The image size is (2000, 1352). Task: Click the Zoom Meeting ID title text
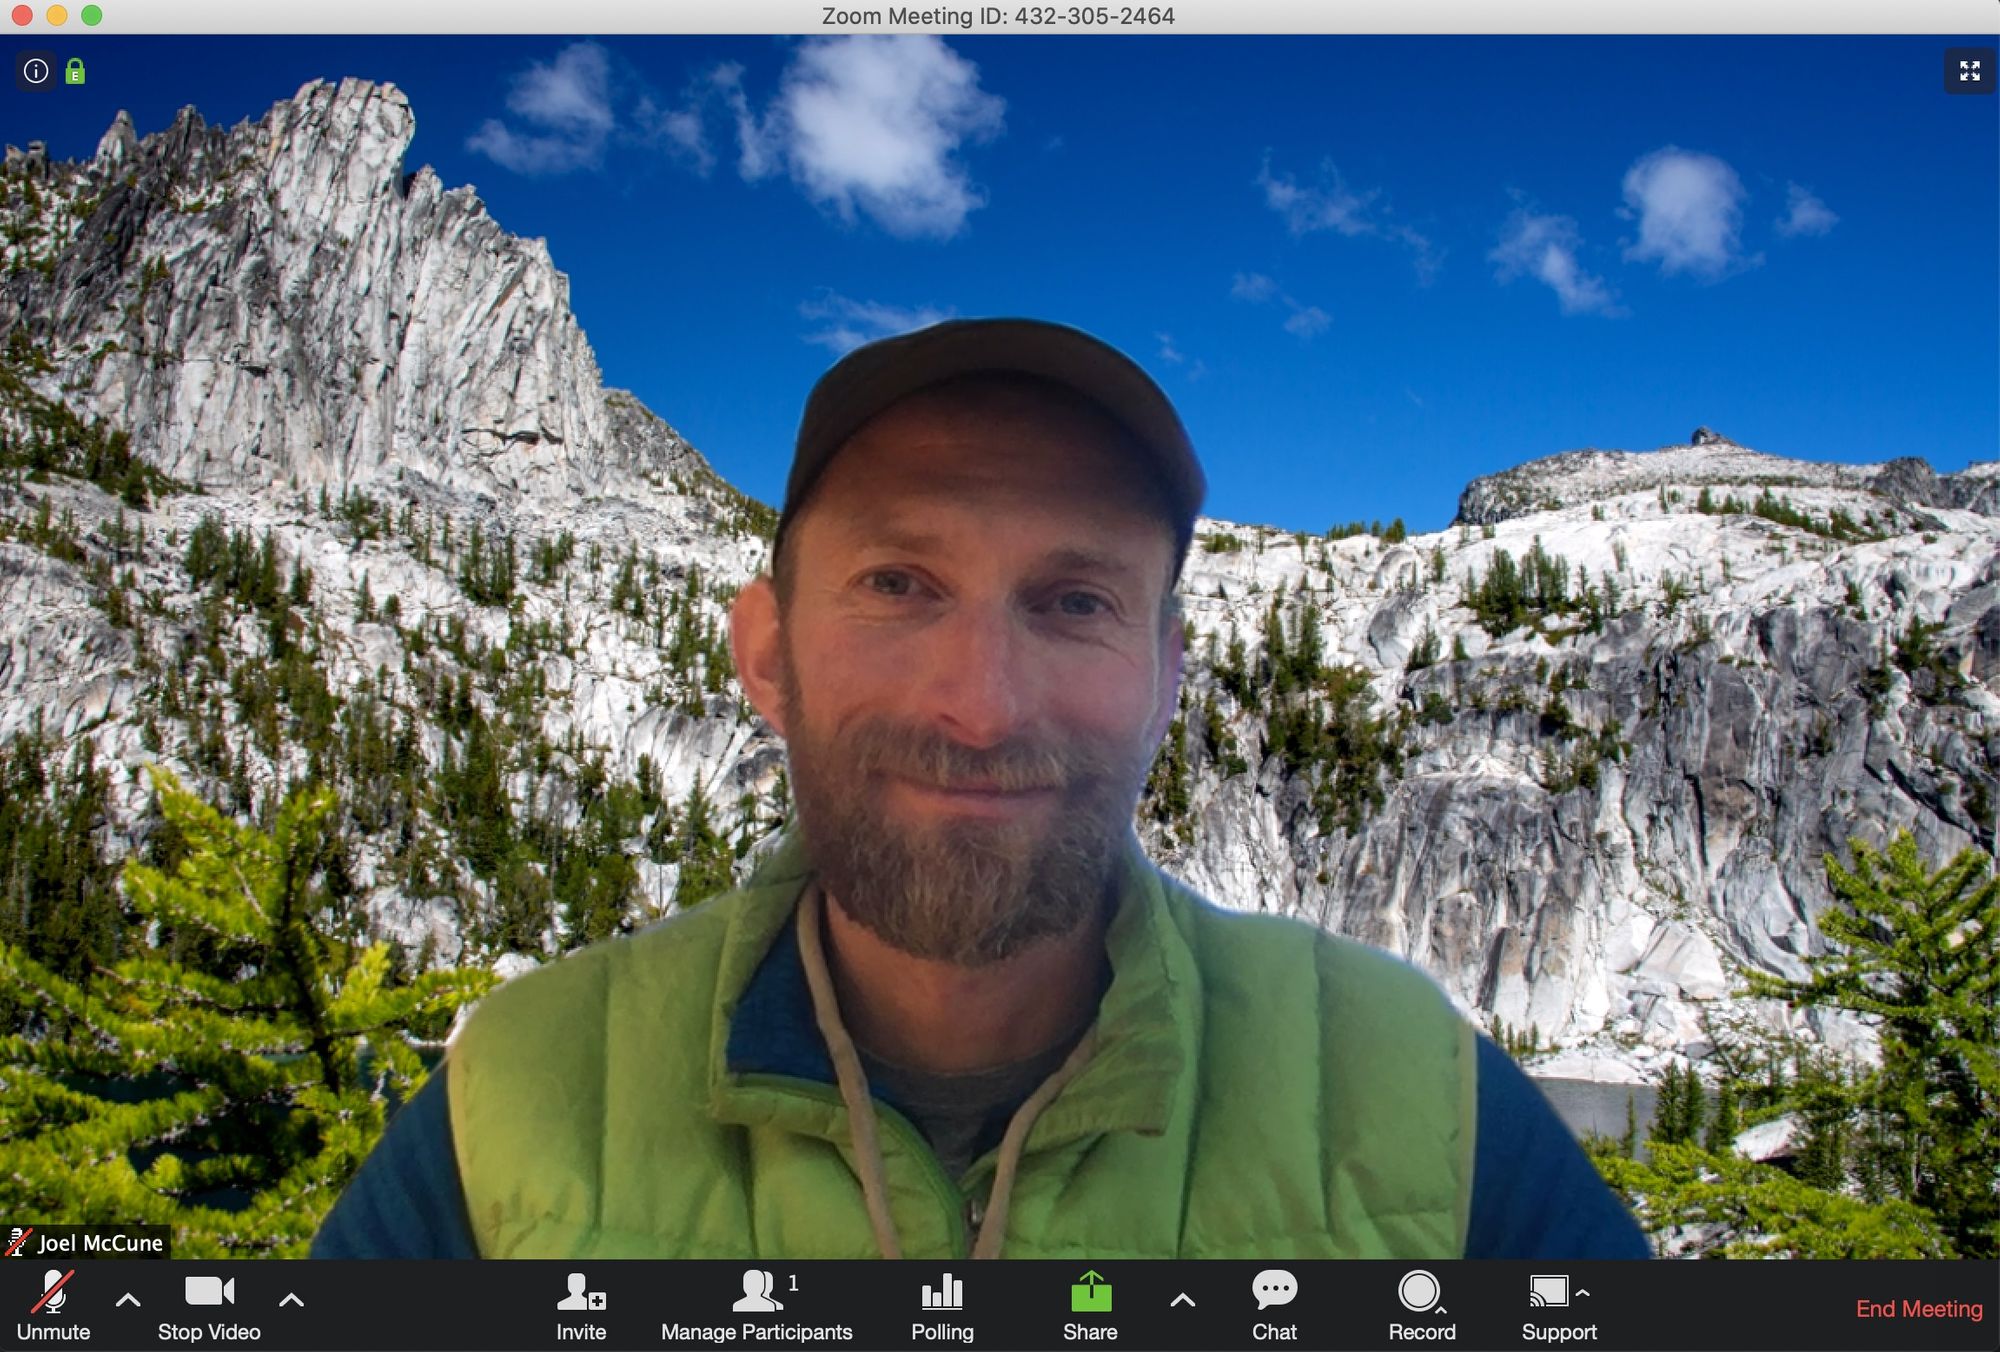tap(998, 16)
